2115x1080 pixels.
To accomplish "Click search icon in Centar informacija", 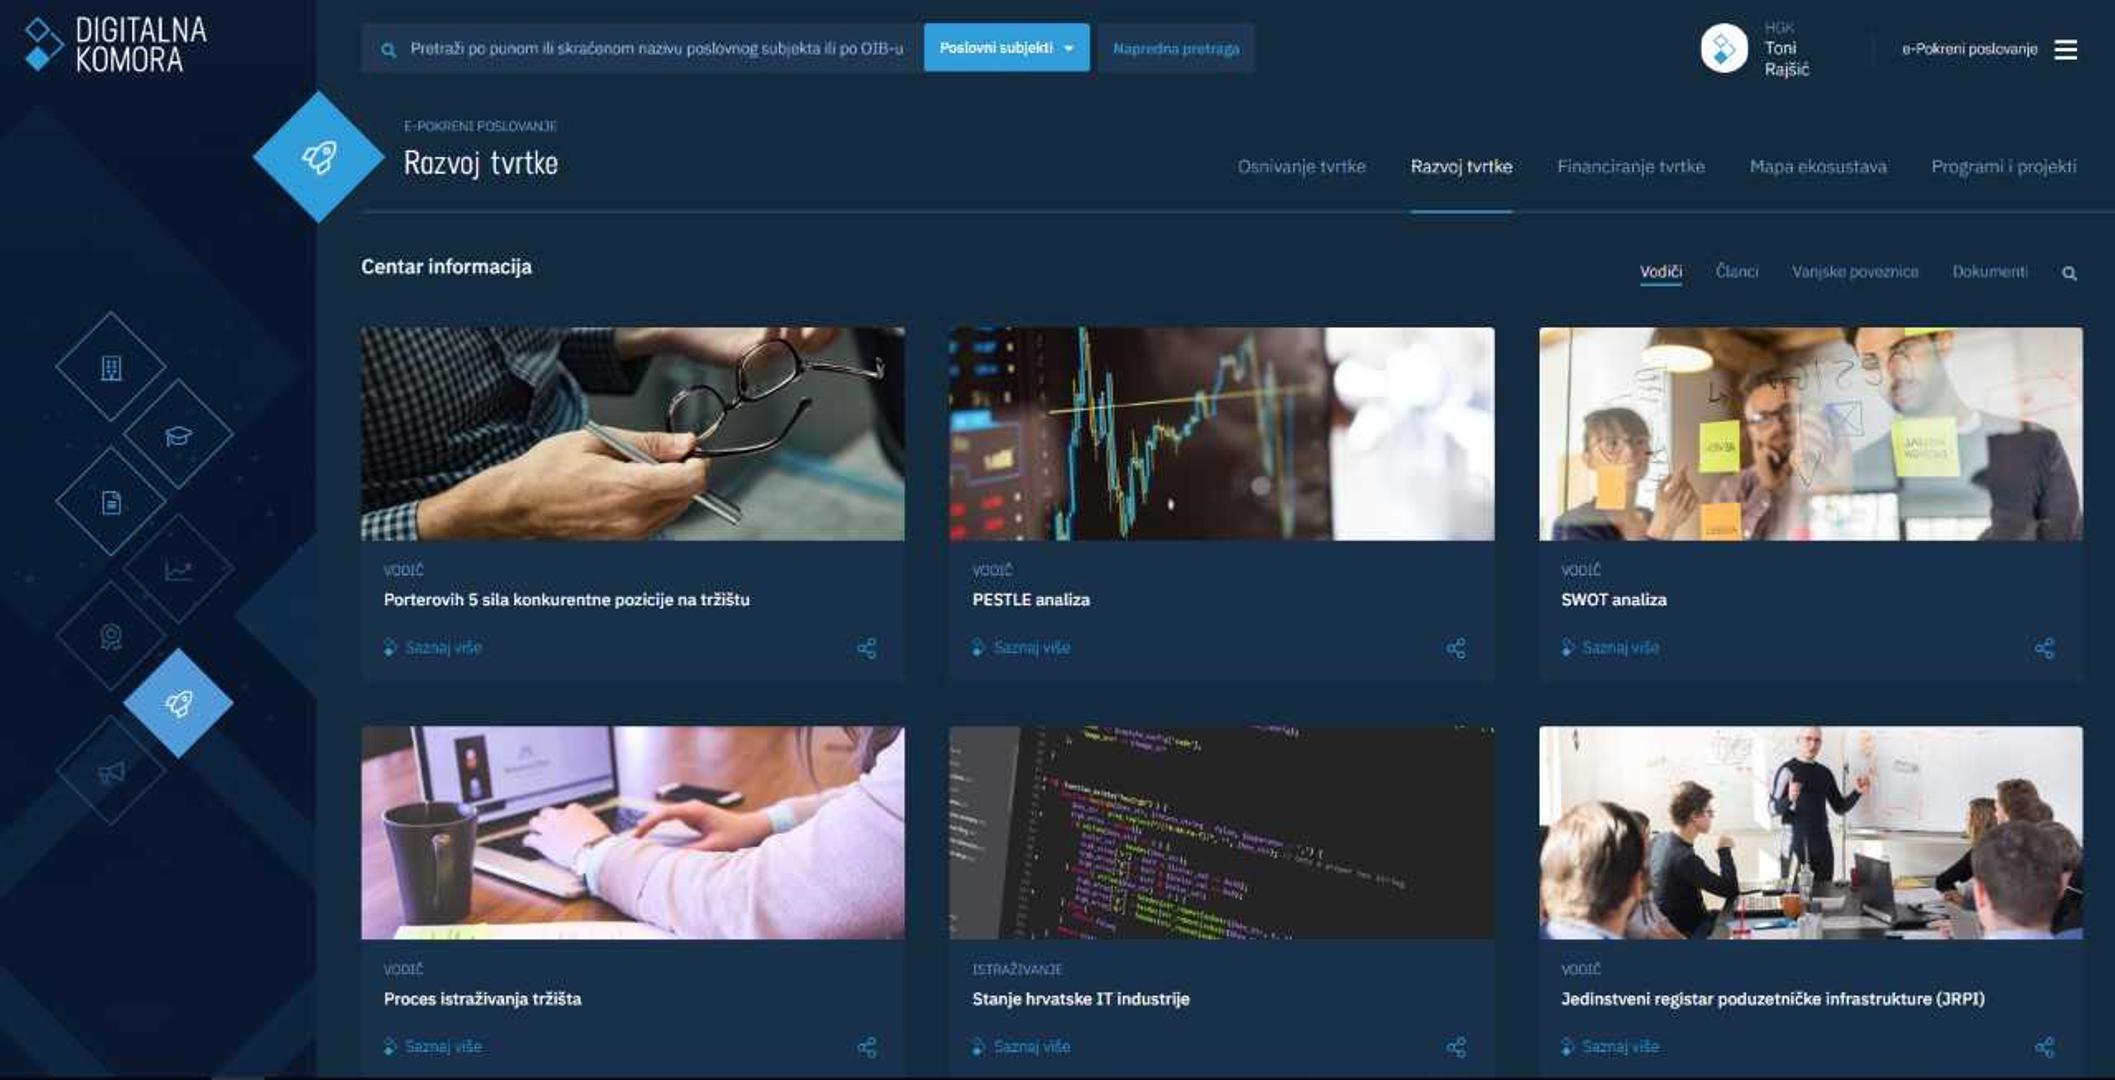I will click(2069, 273).
